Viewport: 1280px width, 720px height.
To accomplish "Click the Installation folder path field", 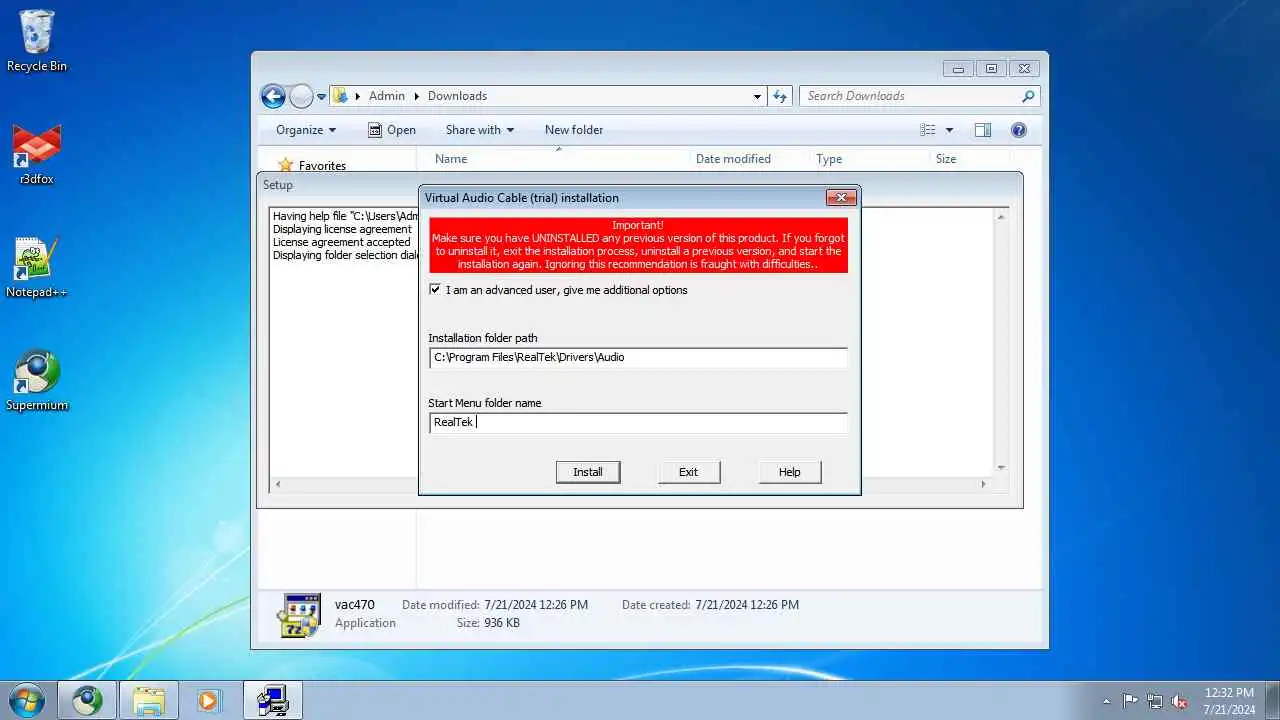I will pos(638,357).
